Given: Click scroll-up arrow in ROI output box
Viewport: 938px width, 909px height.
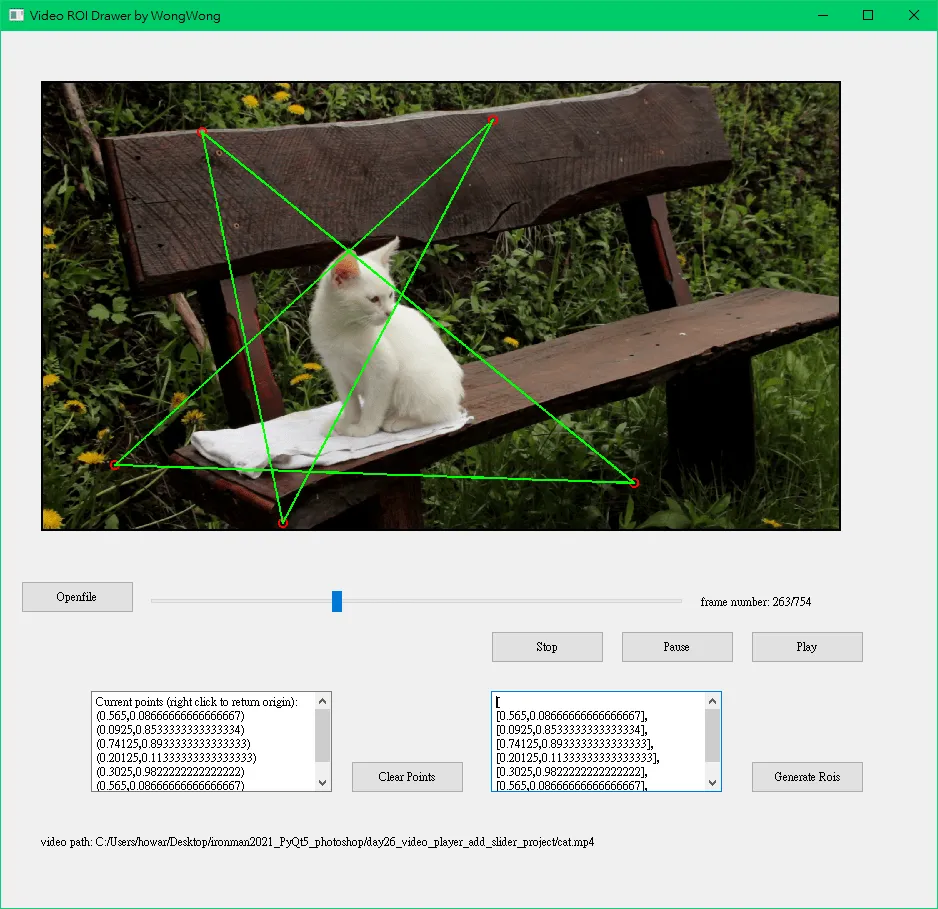Looking at the screenshot, I should [x=712, y=702].
